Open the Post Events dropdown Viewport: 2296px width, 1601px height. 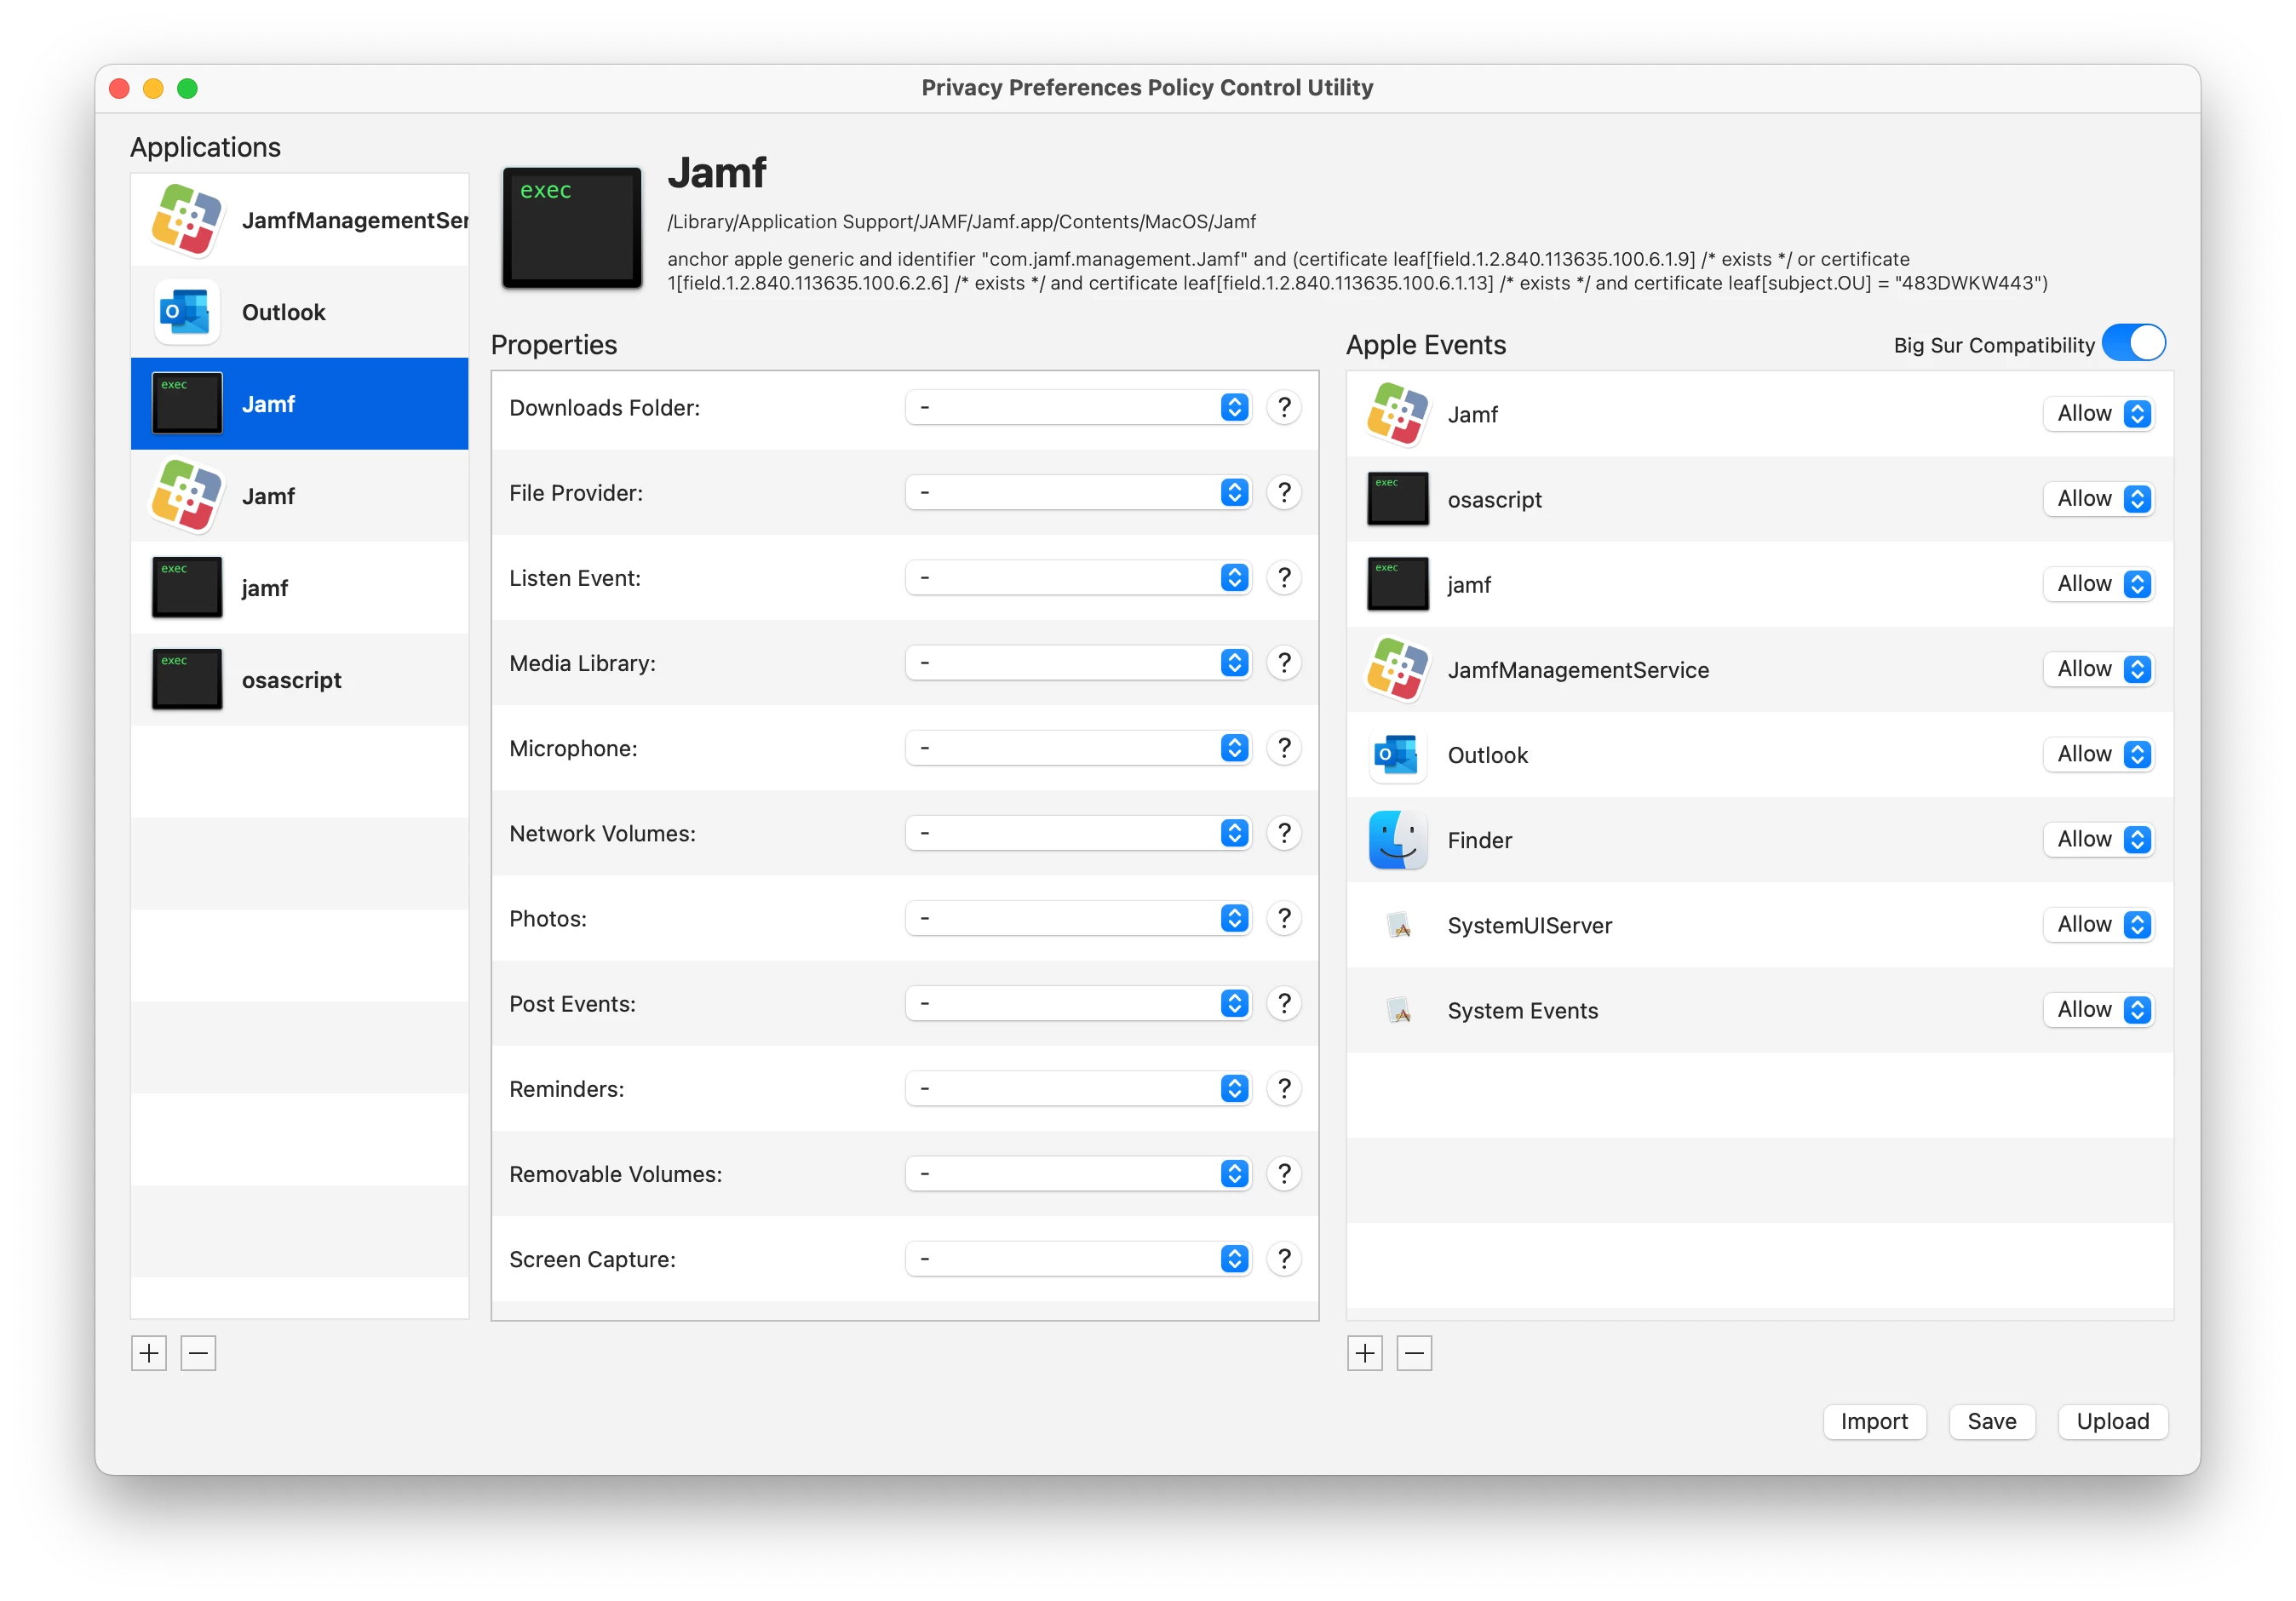(x=1078, y=1003)
